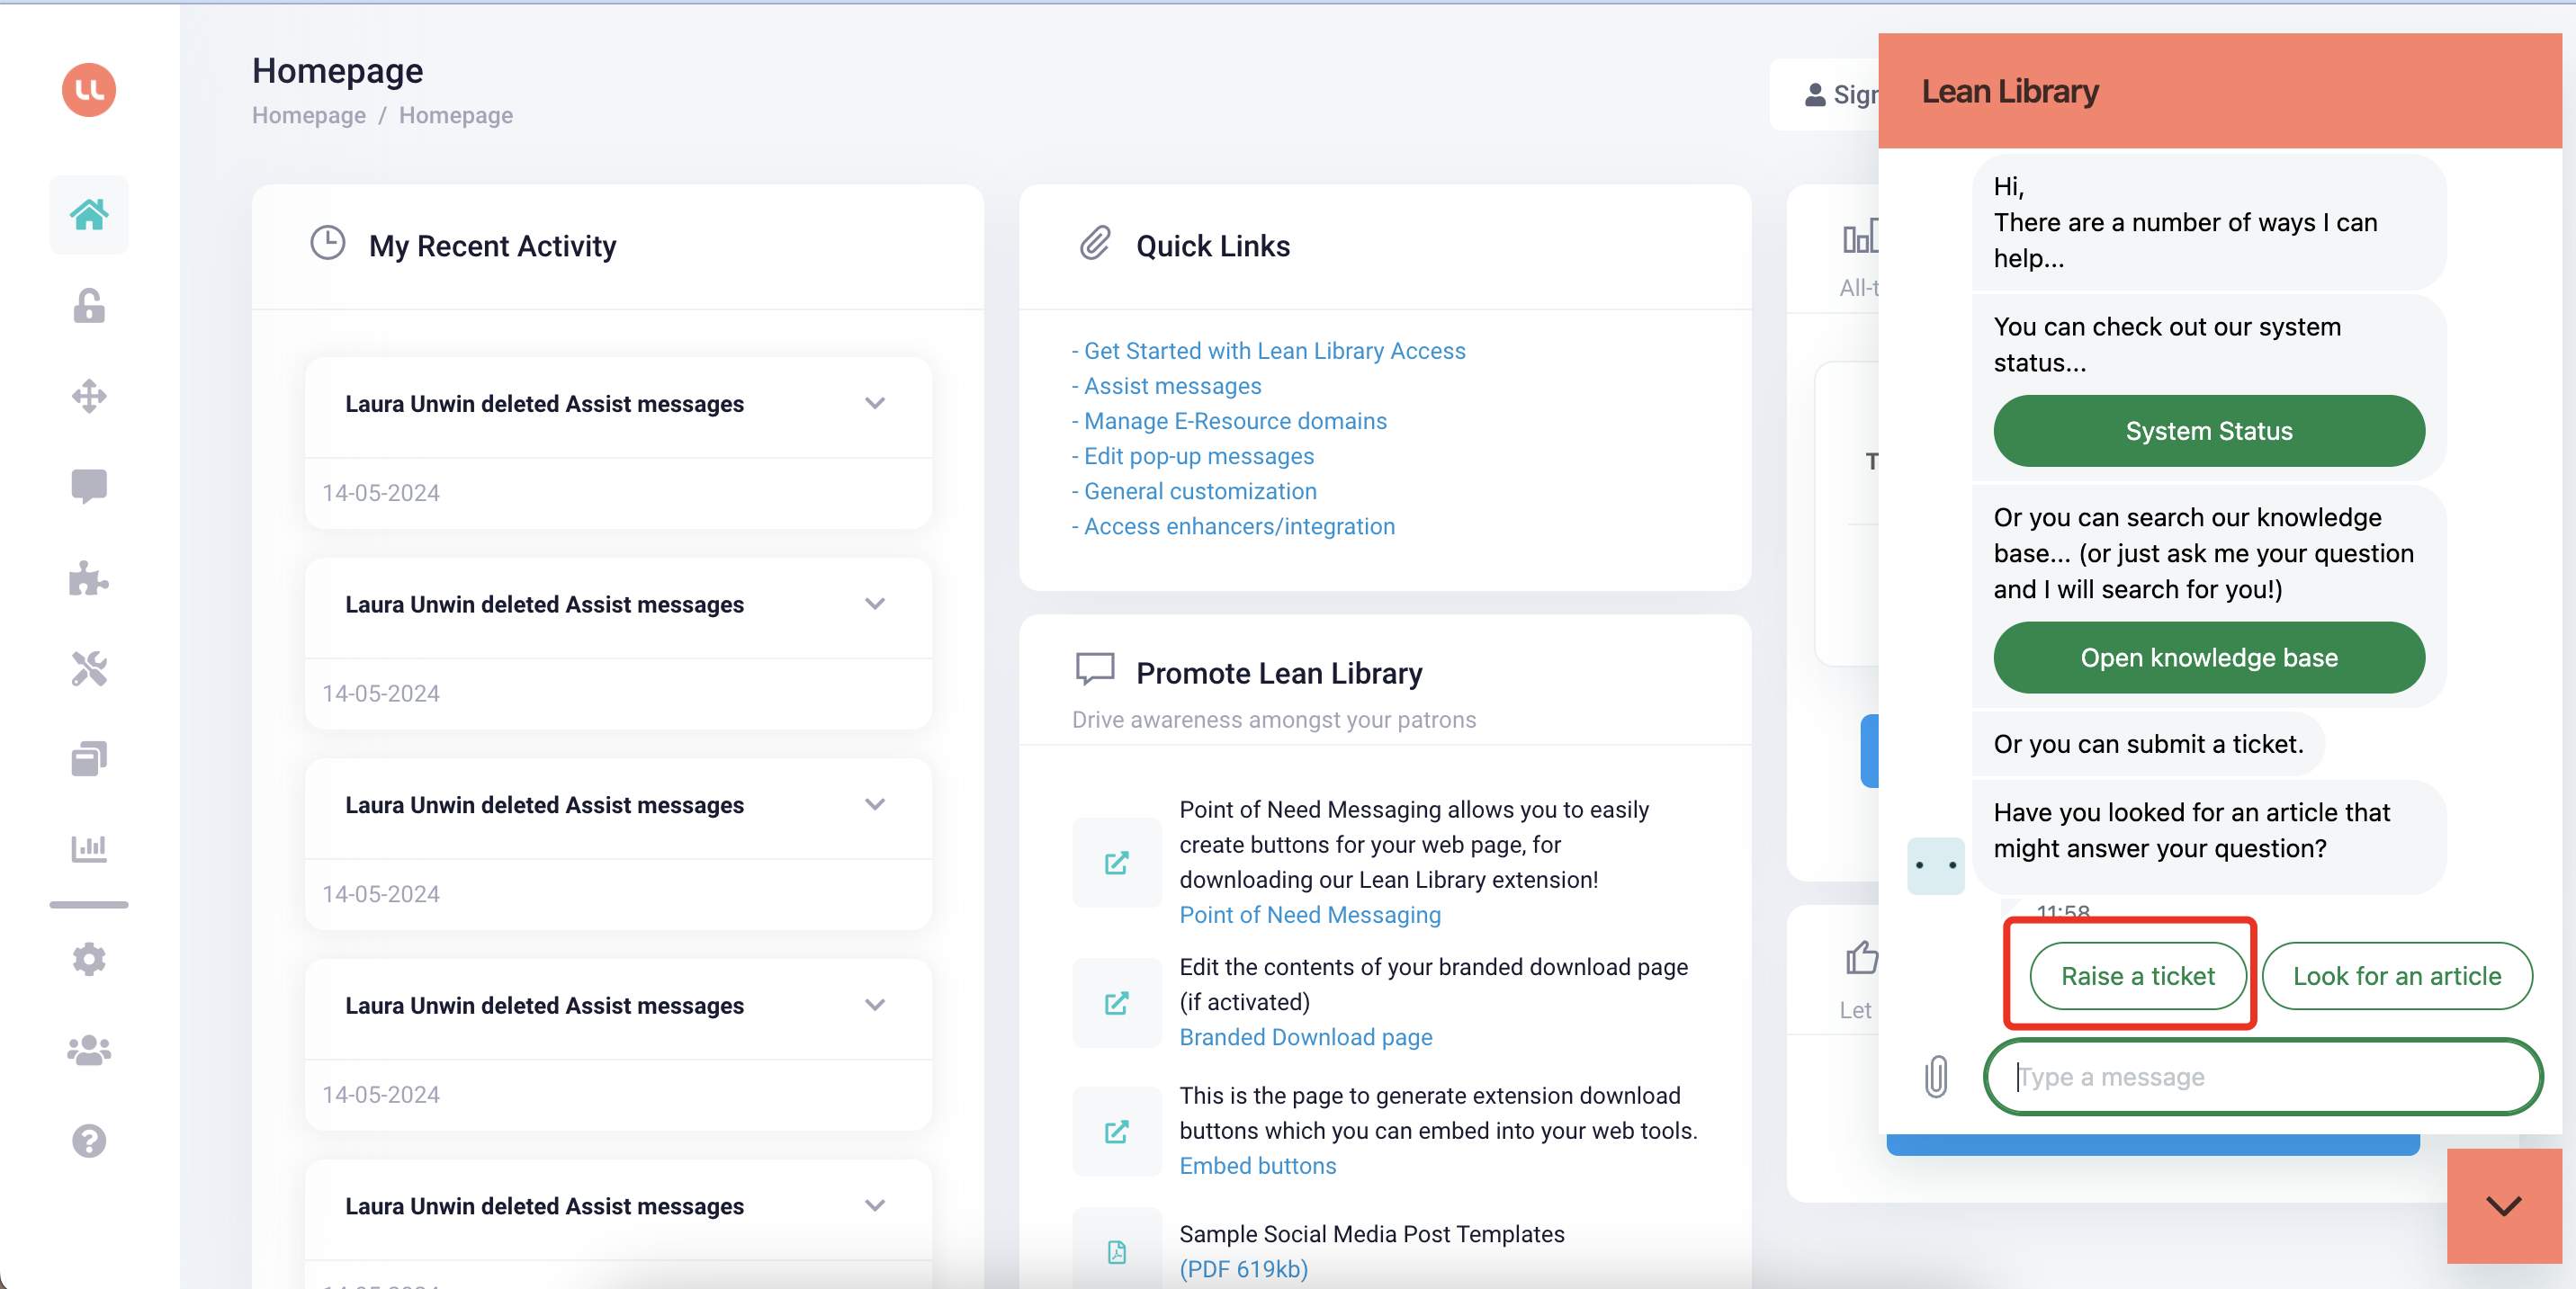Viewport: 2576px width, 1289px height.
Task: Collapse the chat with the down chevron button
Action: click(x=2504, y=1206)
